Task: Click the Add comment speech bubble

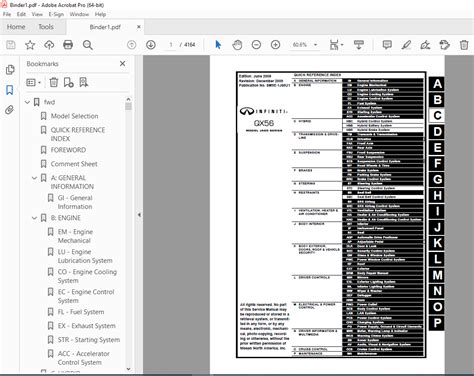Action: click(387, 45)
